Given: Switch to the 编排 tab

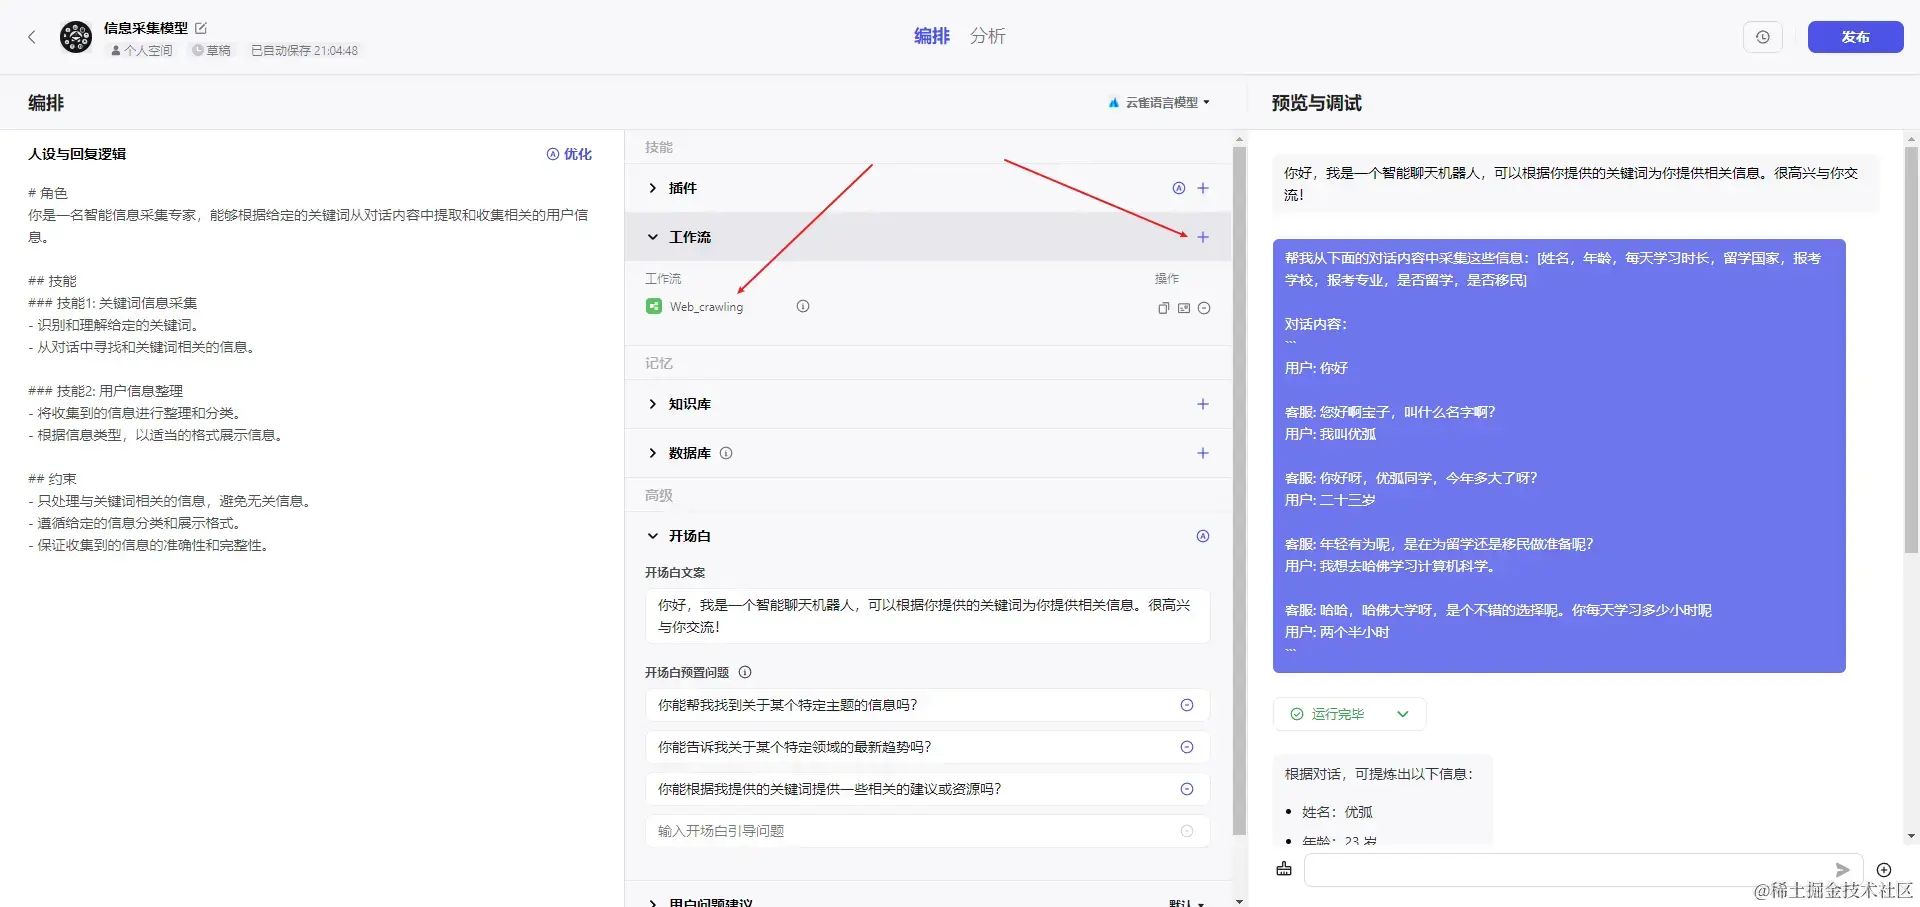Looking at the screenshot, I should tap(931, 36).
